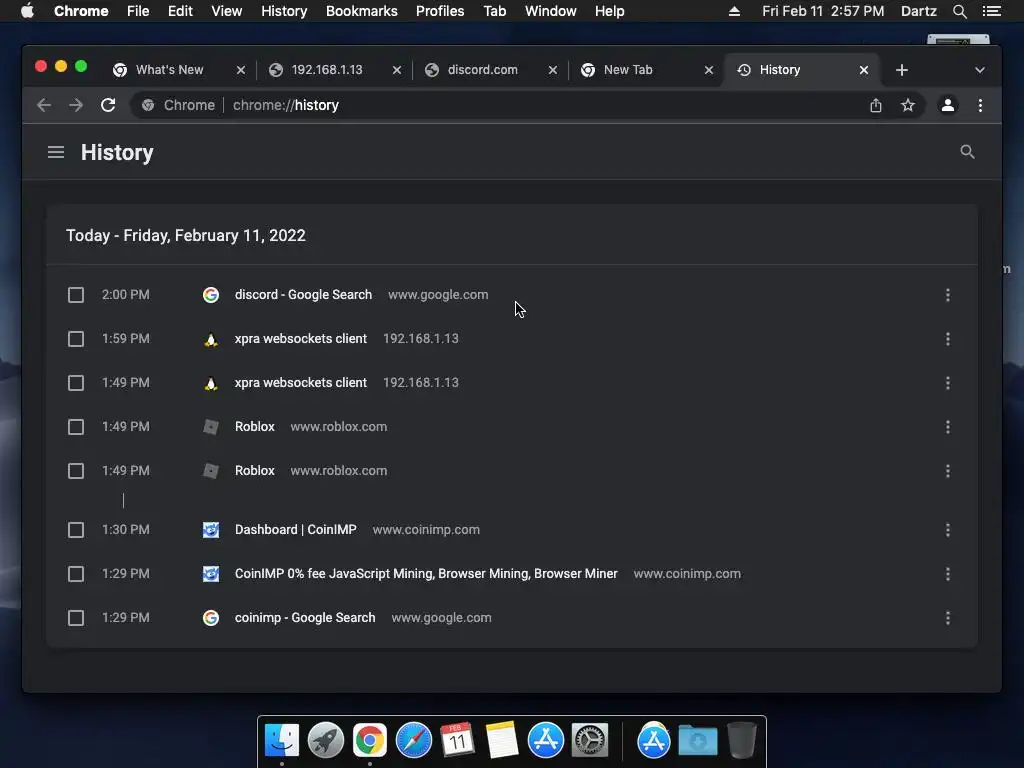The width and height of the screenshot is (1024, 768).
Task: Click the CoinIMP favicon beside Dashboard entry
Action: pos(210,530)
